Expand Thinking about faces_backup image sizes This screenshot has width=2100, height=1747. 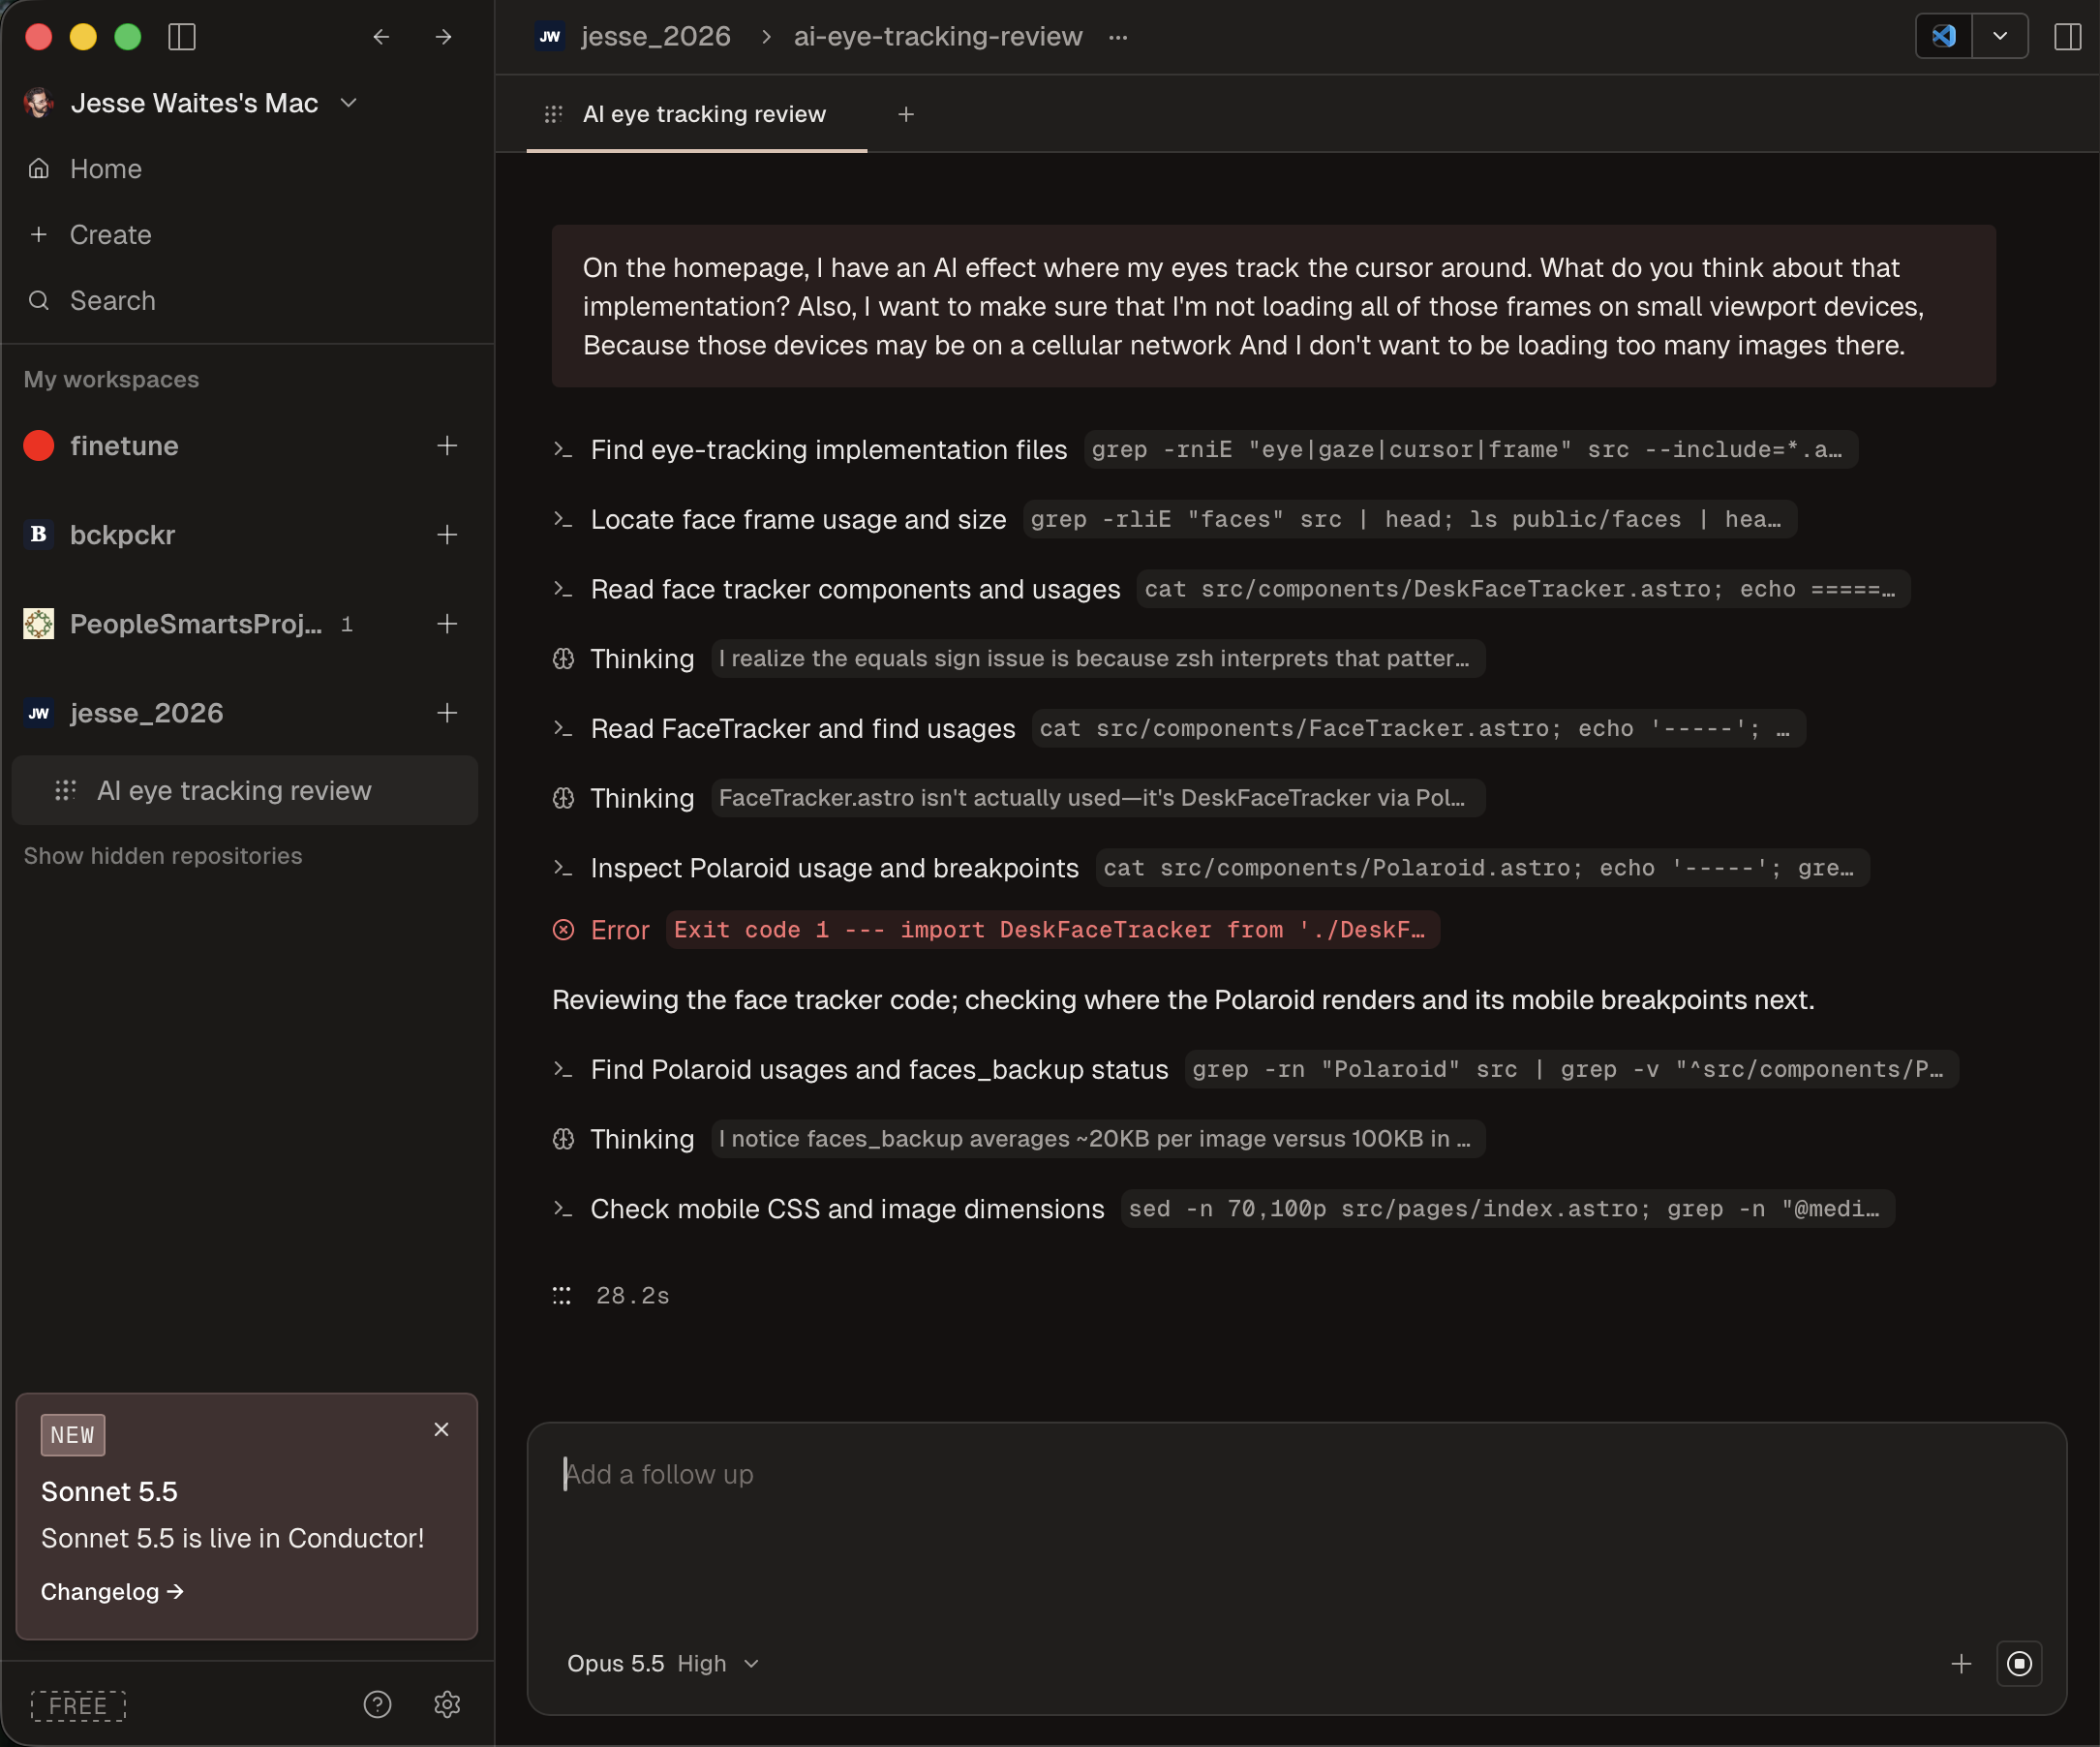coord(1018,1139)
